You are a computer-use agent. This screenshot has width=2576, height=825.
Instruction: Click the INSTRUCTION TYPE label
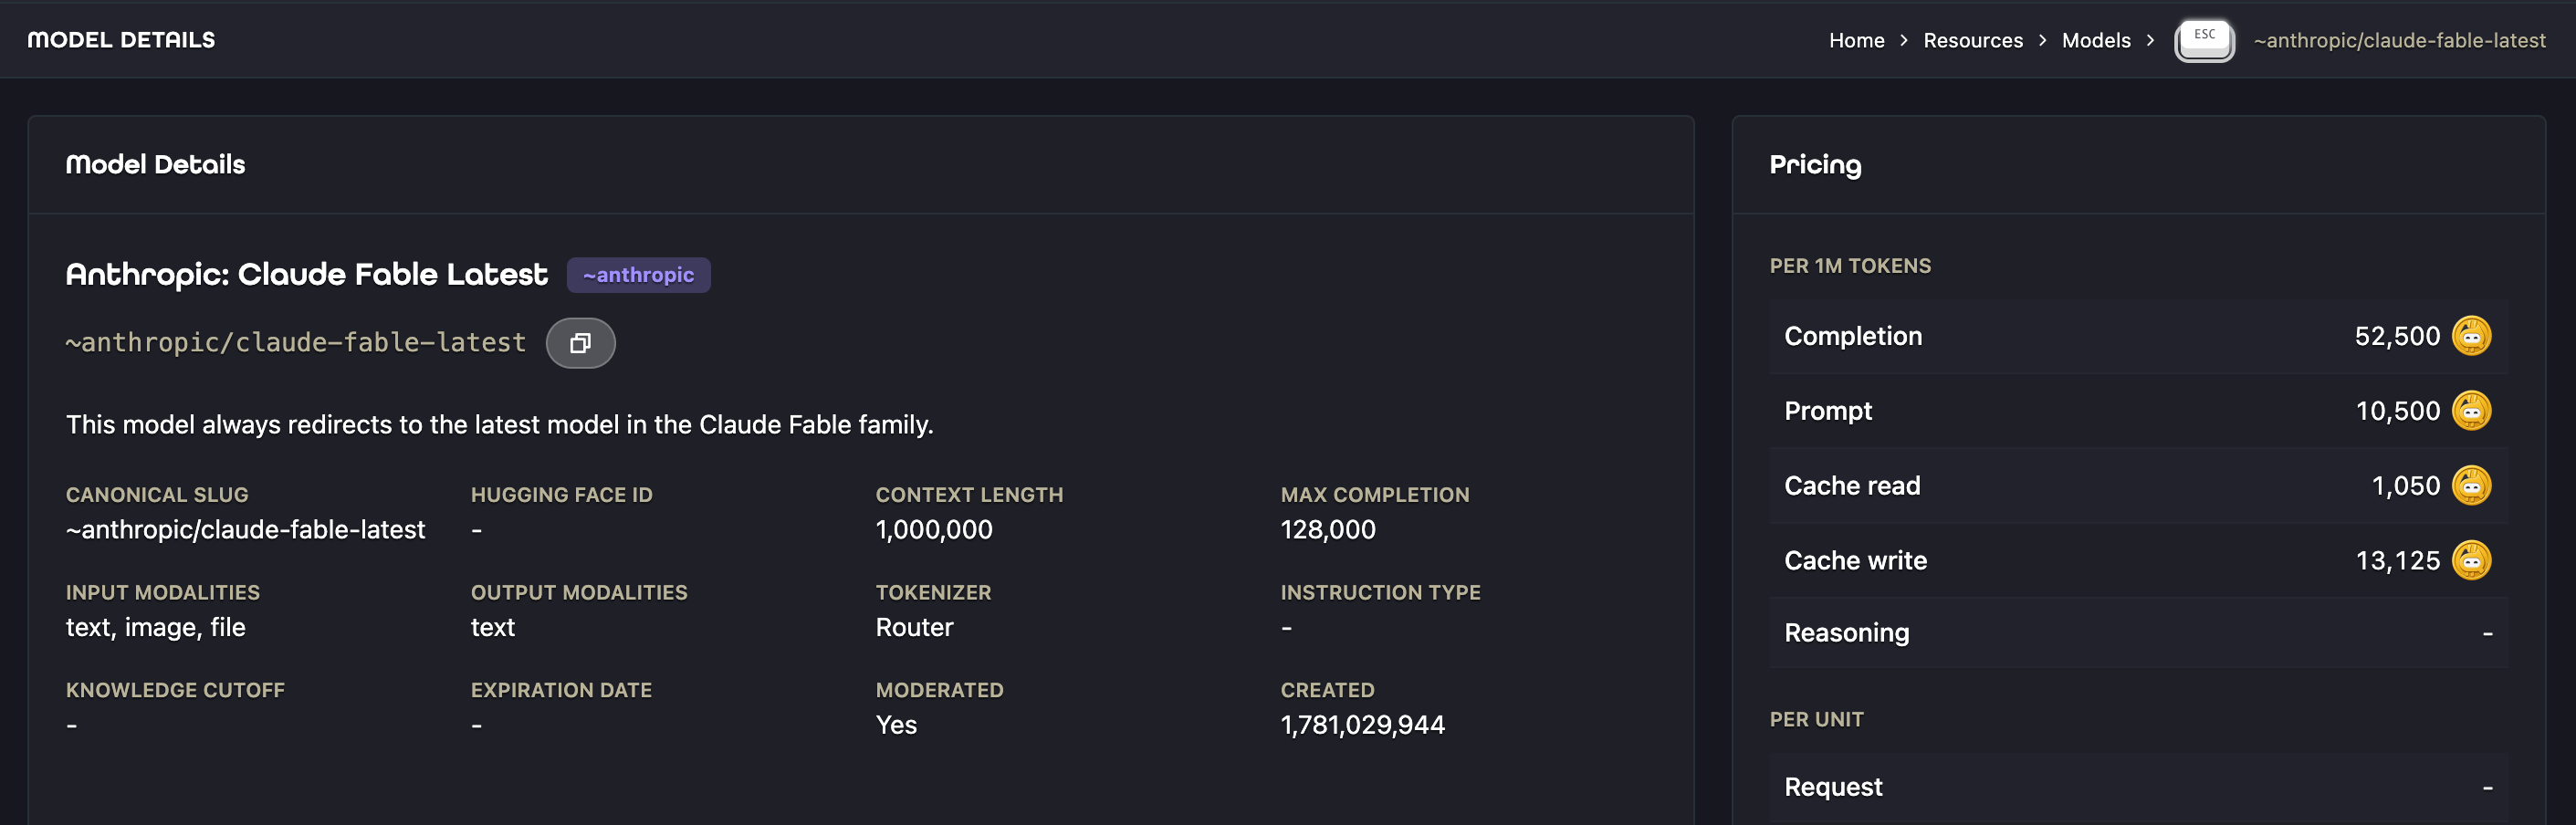(1380, 593)
